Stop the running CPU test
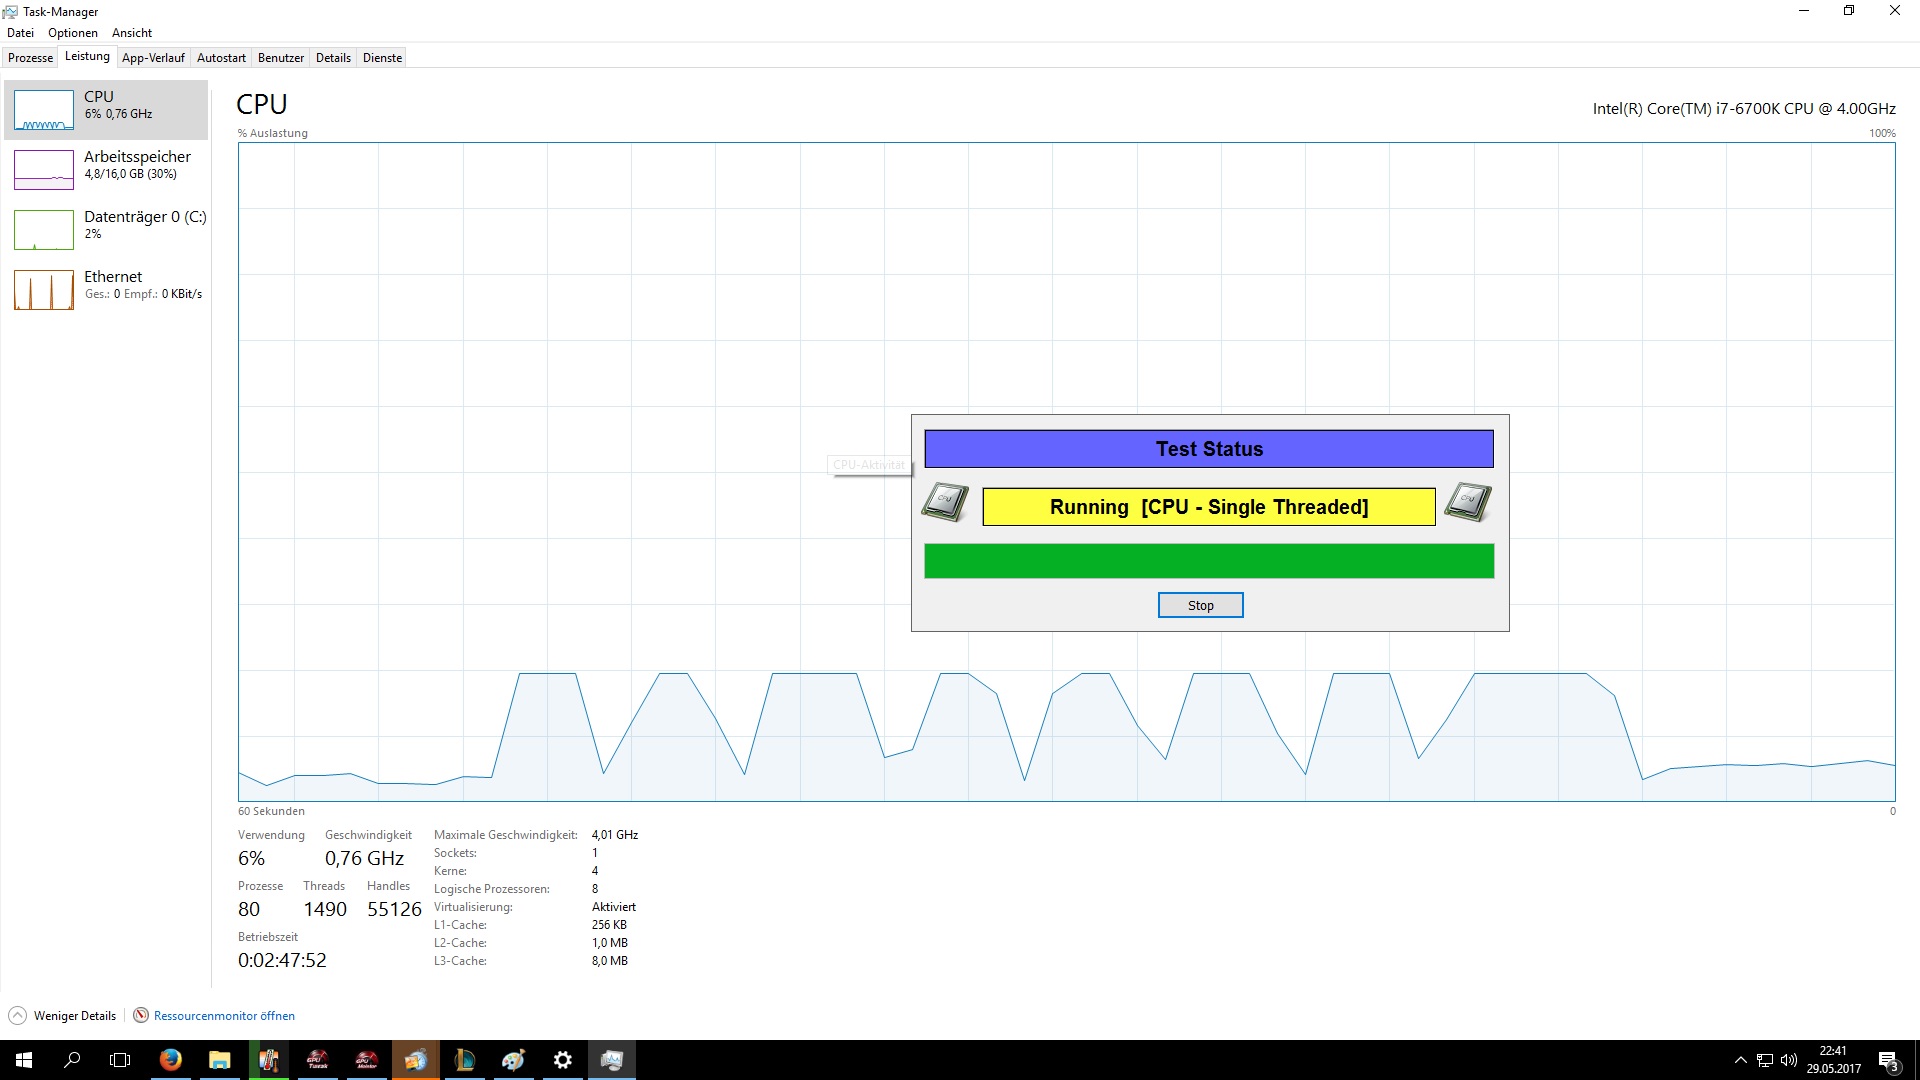Image resolution: width=1920 pixels, height=1080 pixels. tap(1200, 605)
